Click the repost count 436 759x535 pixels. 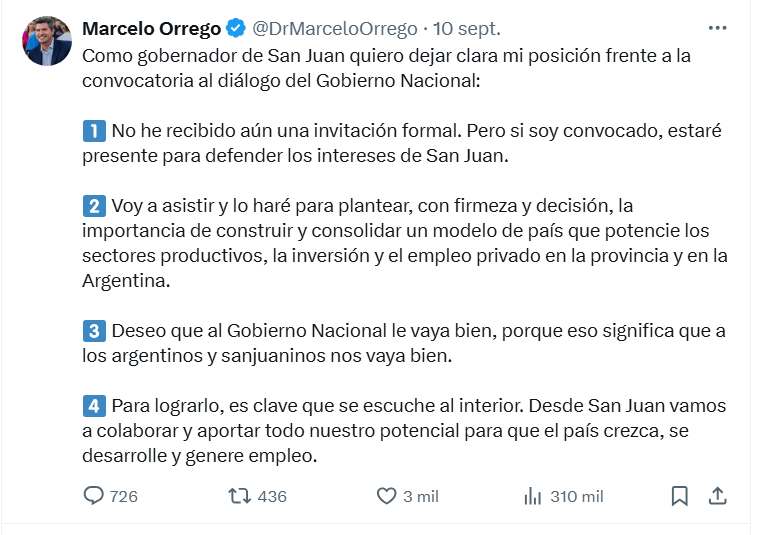tap(272, 496)
